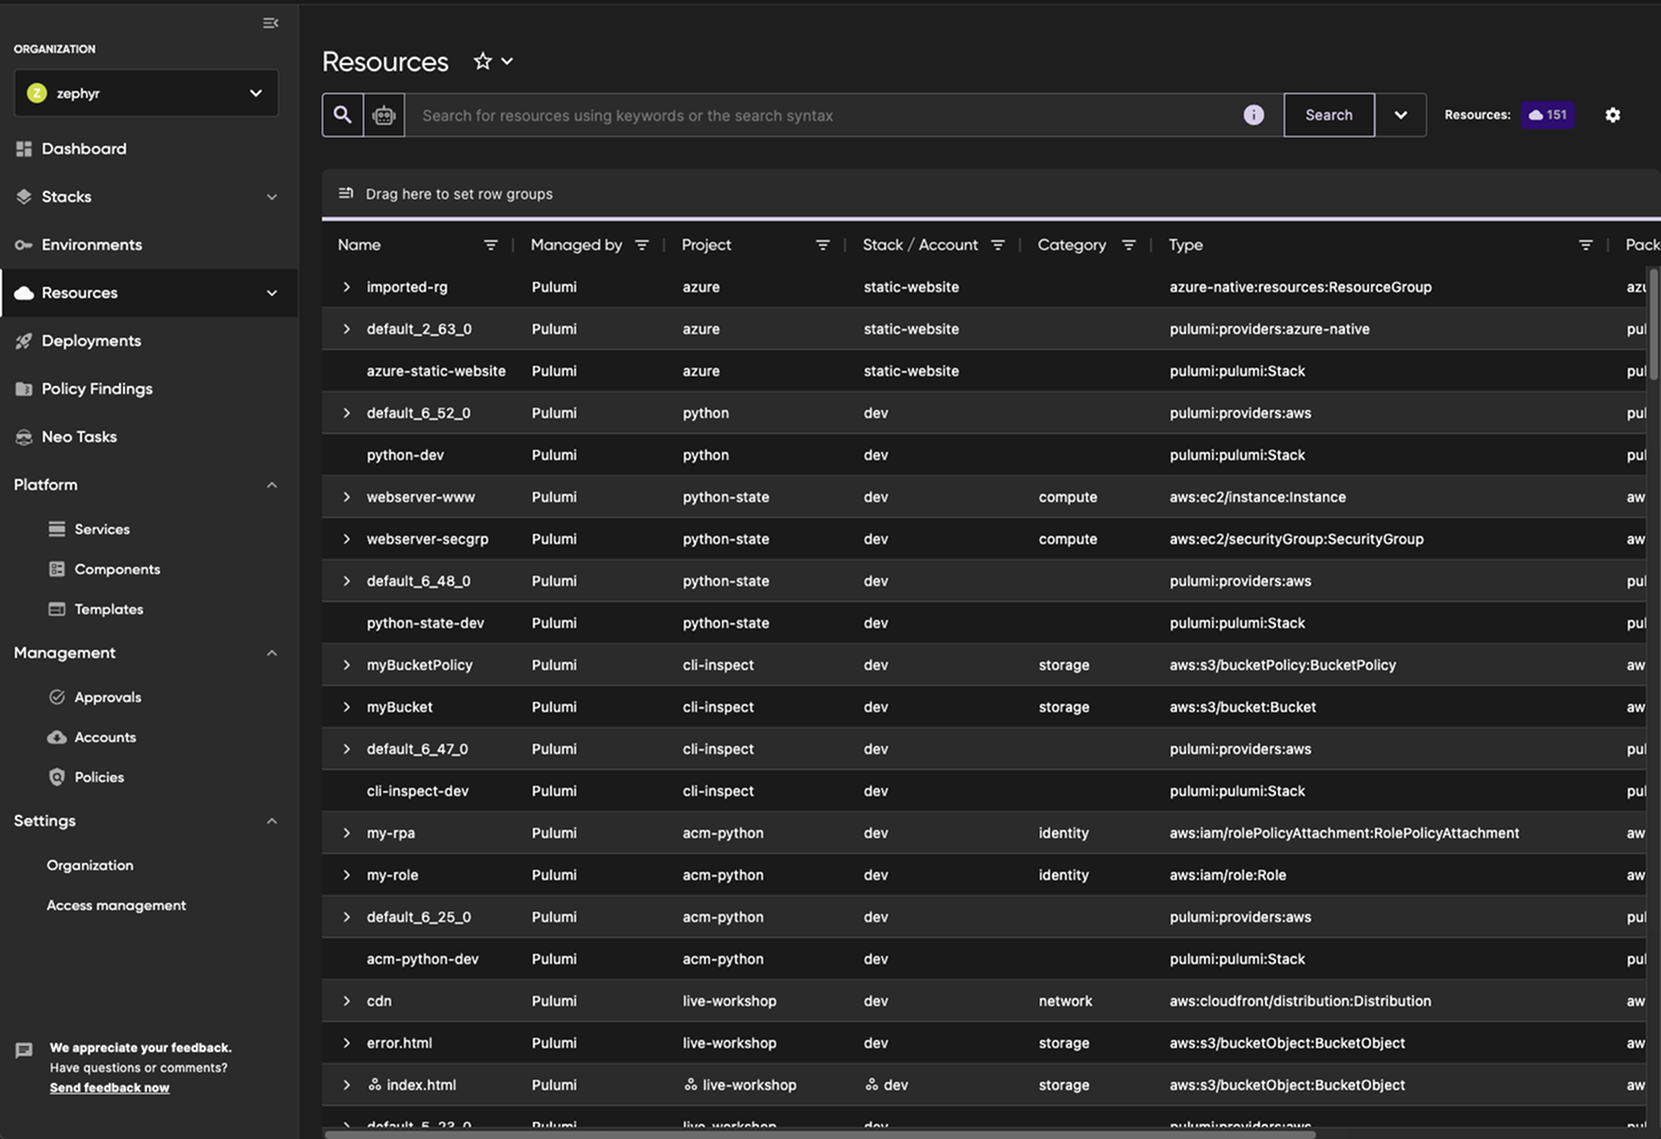Screen dimensions: 1661x1139
Task: Click the Policy Findings icon
Action: pyautogui.click(x=24, y=389)
